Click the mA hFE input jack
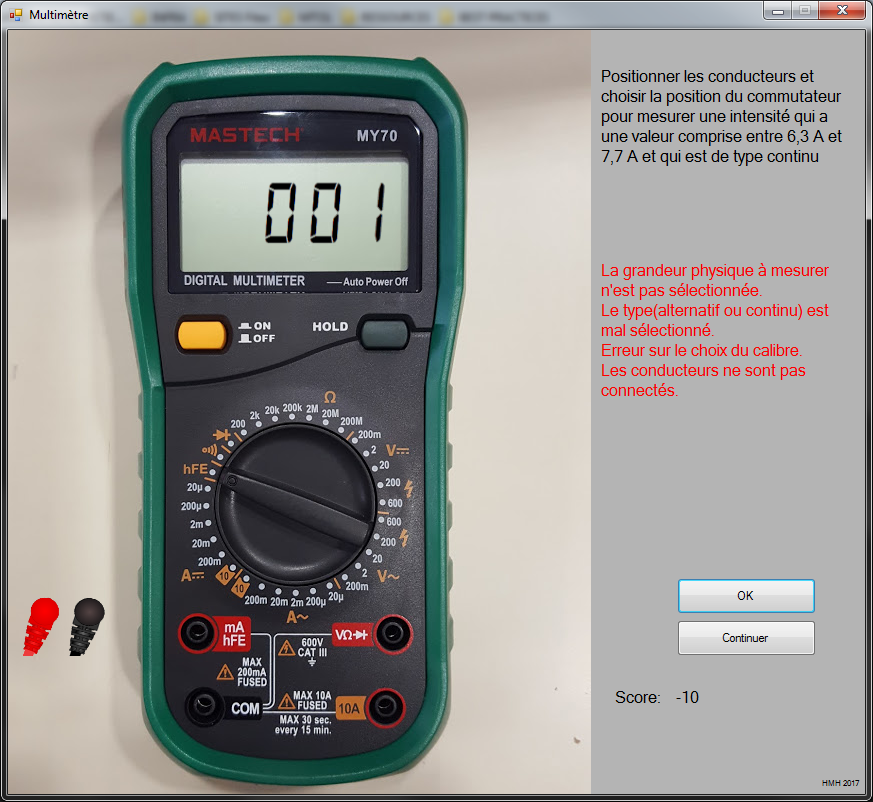The height and width of the screenshot is (802, 873). (x=194, y=633)
